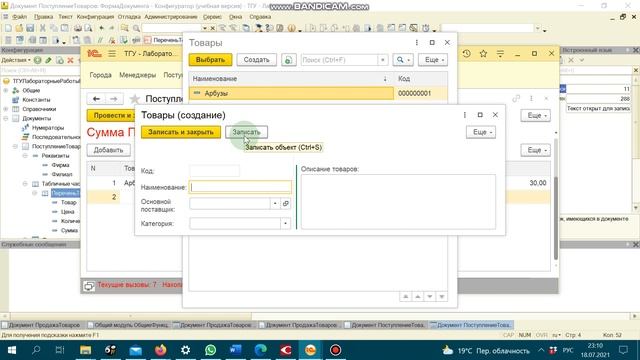
Task: Open the Отладка menu
Action: (x=129, y=17)
